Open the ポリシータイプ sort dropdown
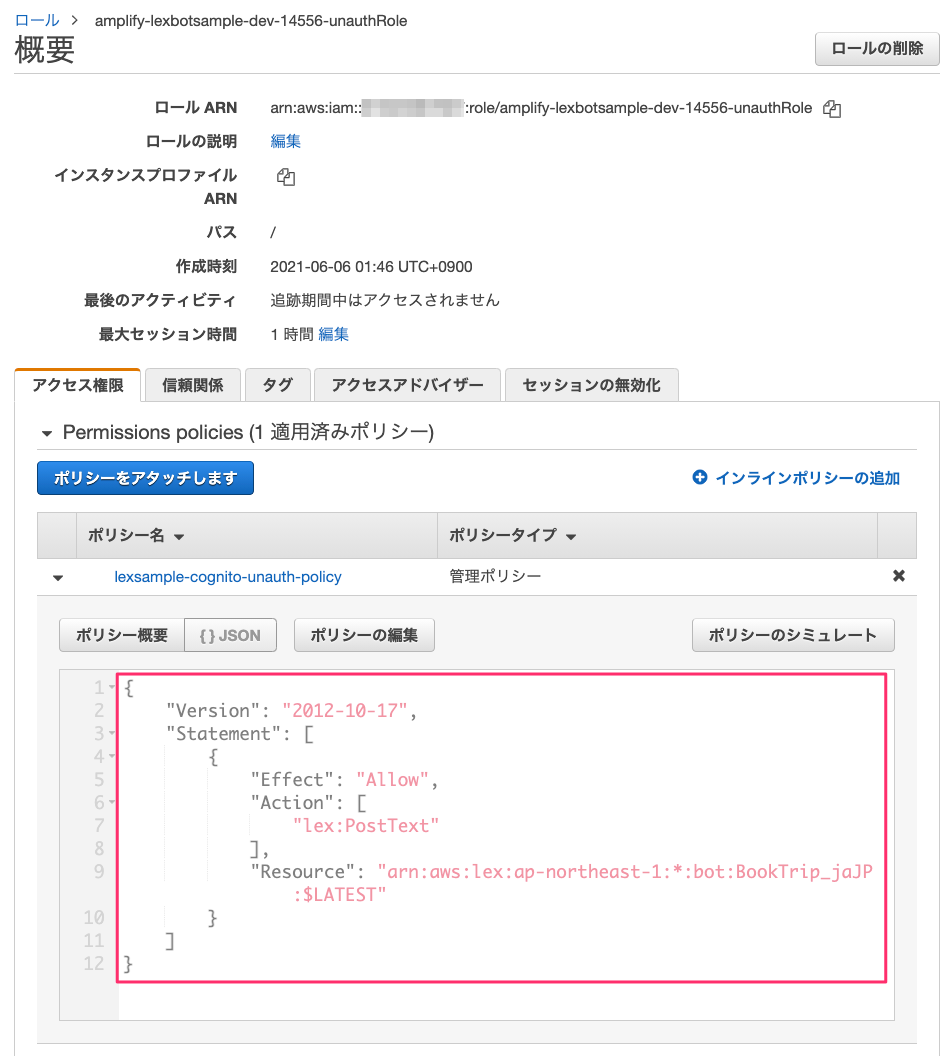 [x=570, y=535]
